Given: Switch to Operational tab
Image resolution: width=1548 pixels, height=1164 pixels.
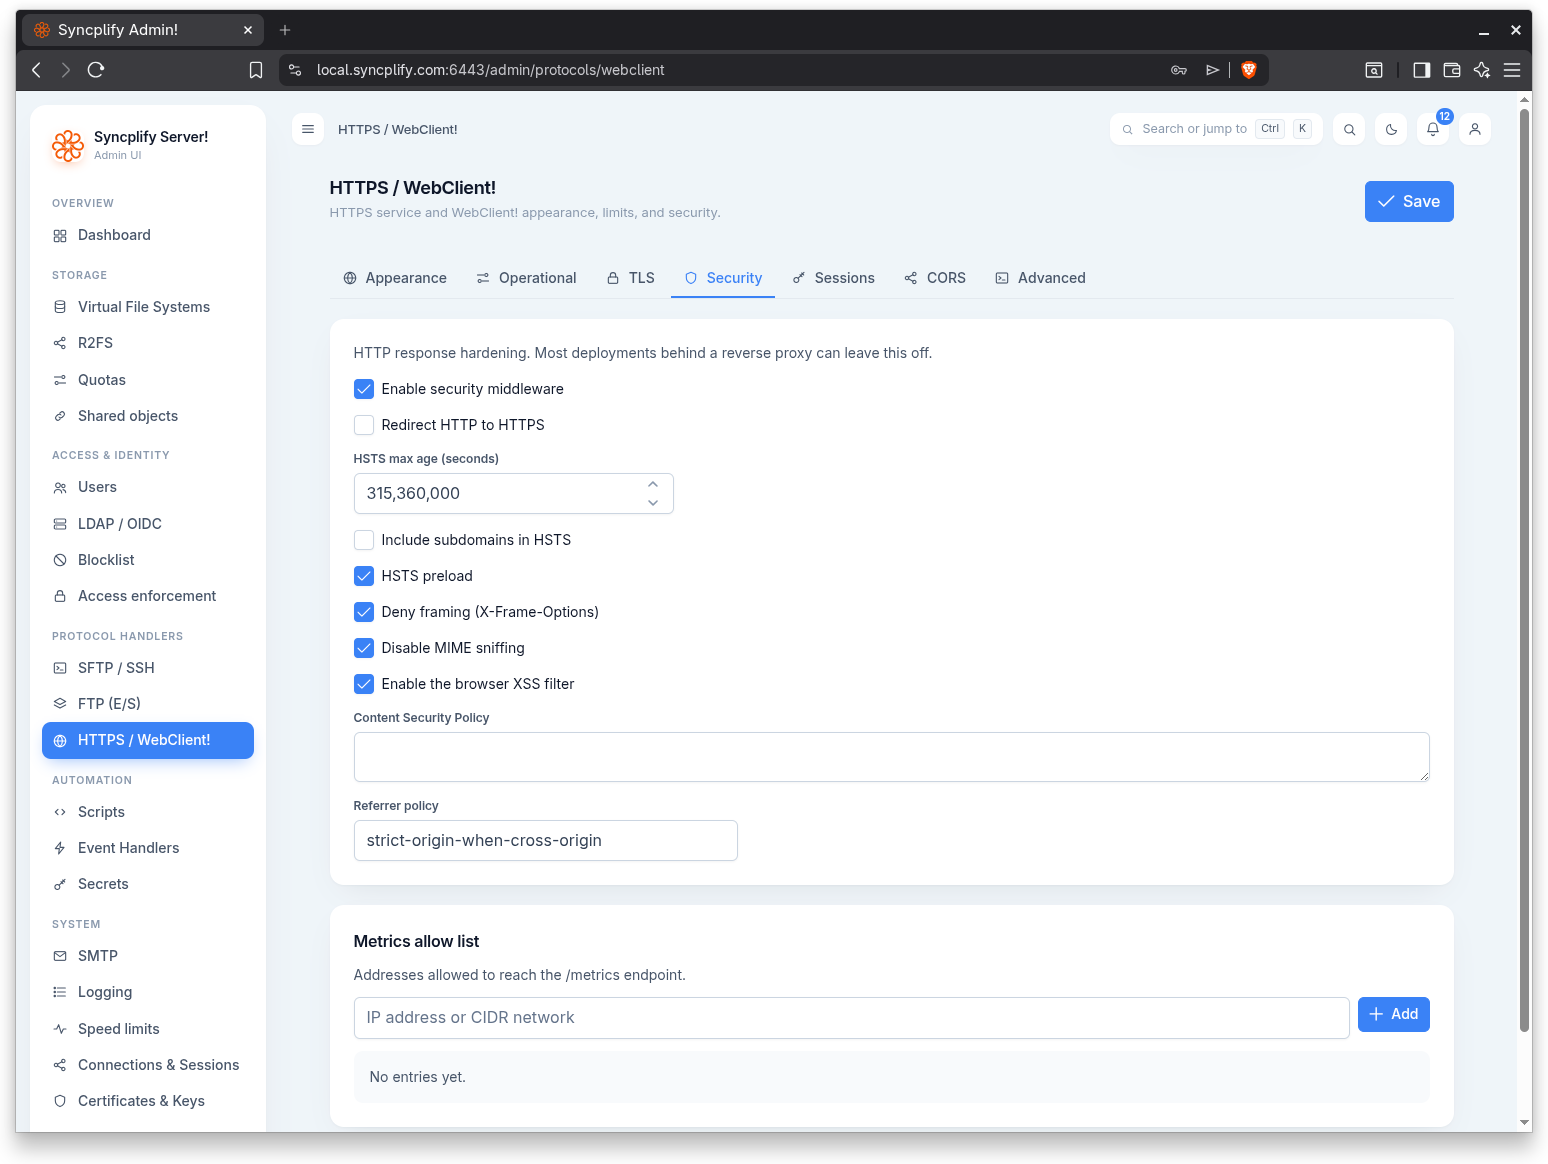Looking at the screenshot, I should pos(526,278).
